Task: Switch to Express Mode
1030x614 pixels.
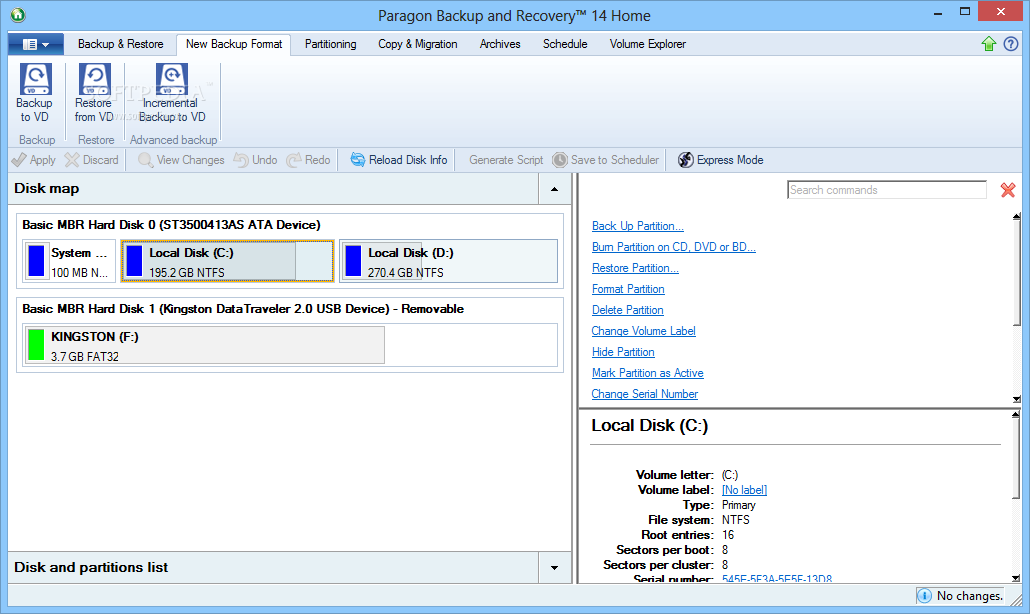Action: (x=721, y=160)
